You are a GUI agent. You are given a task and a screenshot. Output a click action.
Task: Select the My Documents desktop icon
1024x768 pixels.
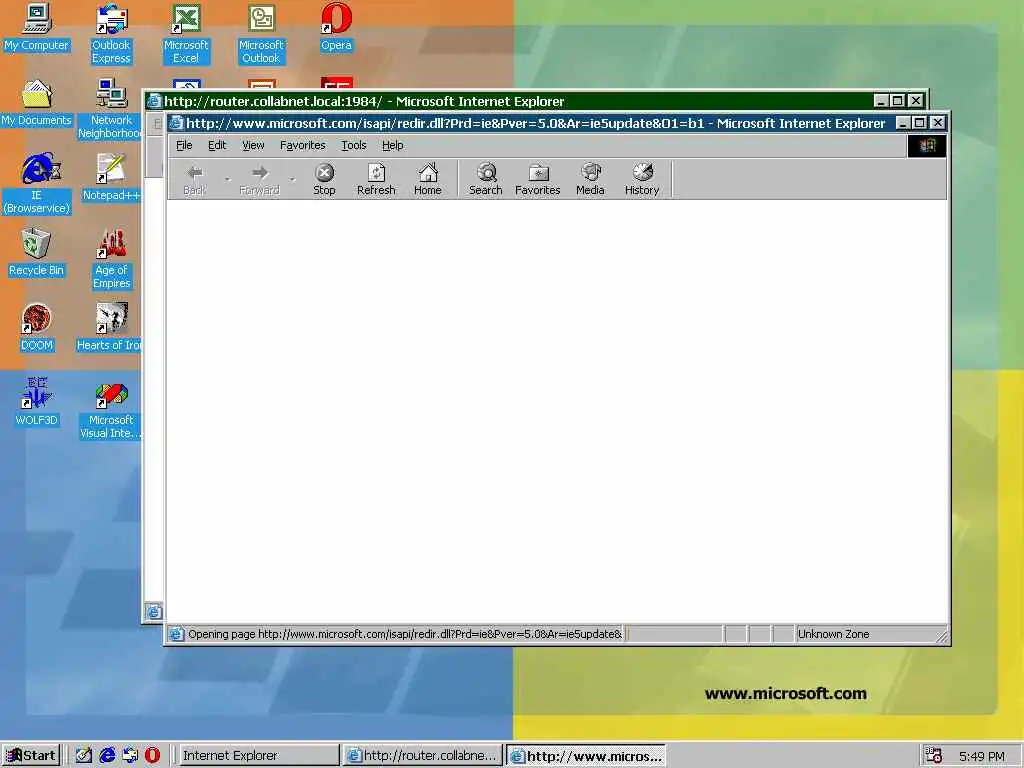(36, 103)
